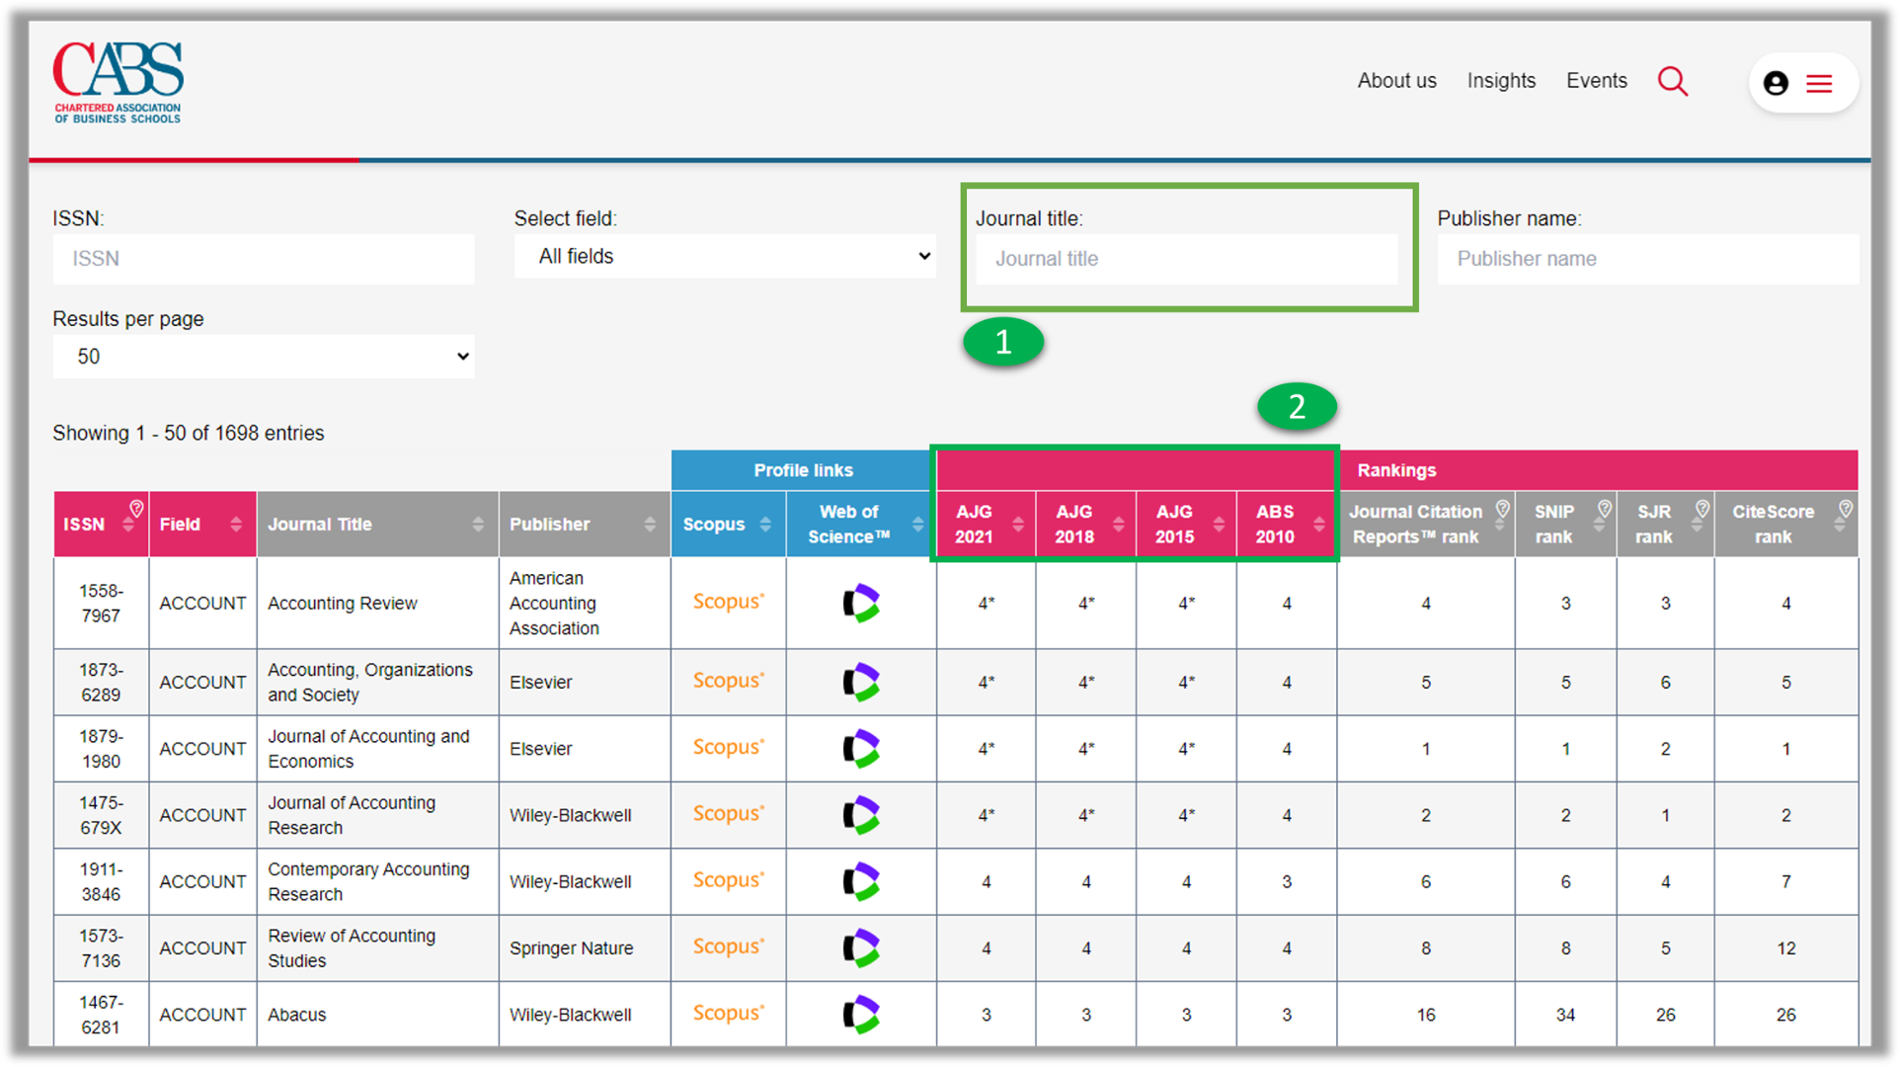This screenshot has height=1067, width=1900.
Task: Open Scopus link for Accounting, Organizations and Society
Action: coord(728,681)
